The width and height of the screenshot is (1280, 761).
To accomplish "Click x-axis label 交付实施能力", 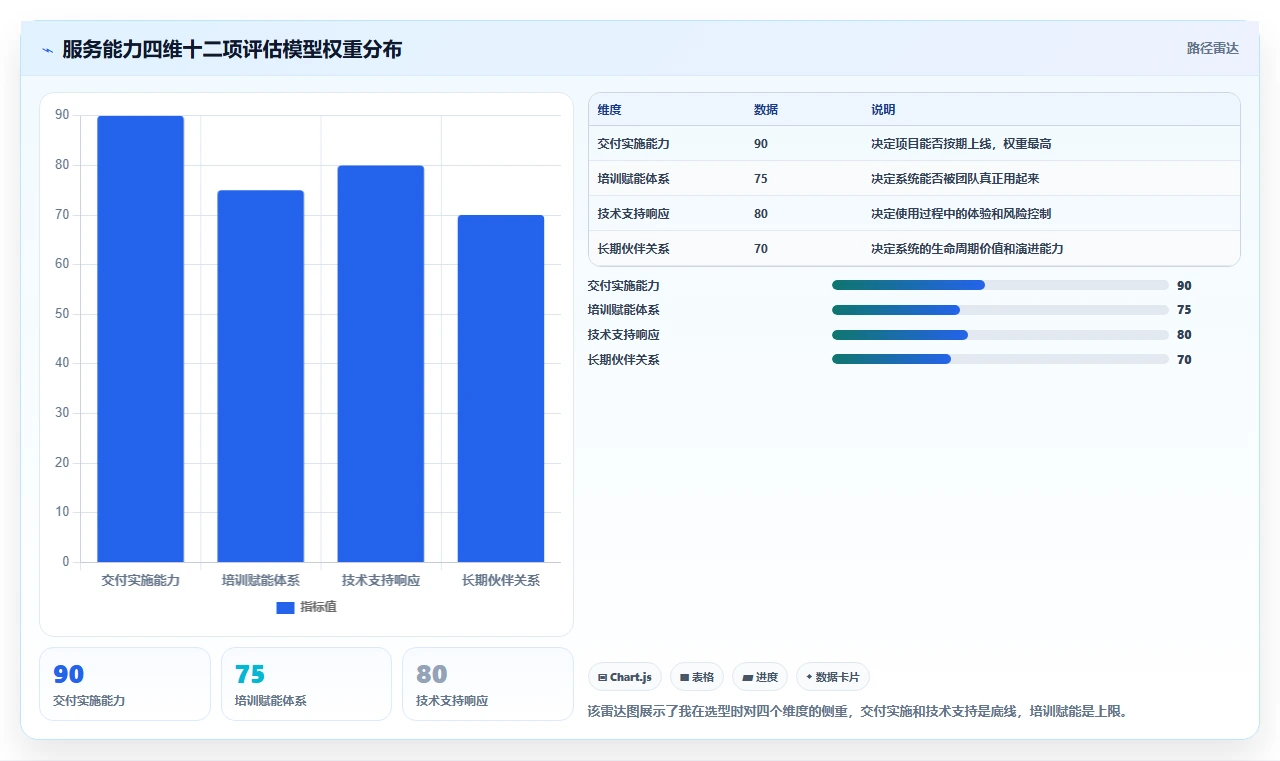I will 140,580.
